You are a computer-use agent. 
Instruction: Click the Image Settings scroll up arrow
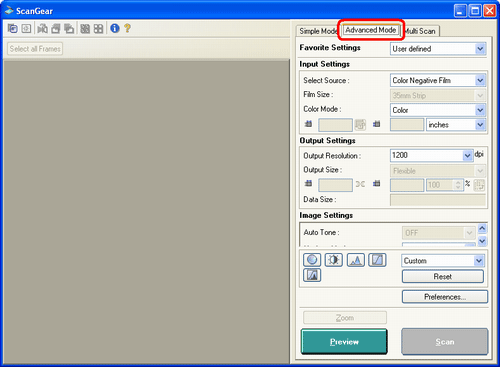(x=482, y=228)
